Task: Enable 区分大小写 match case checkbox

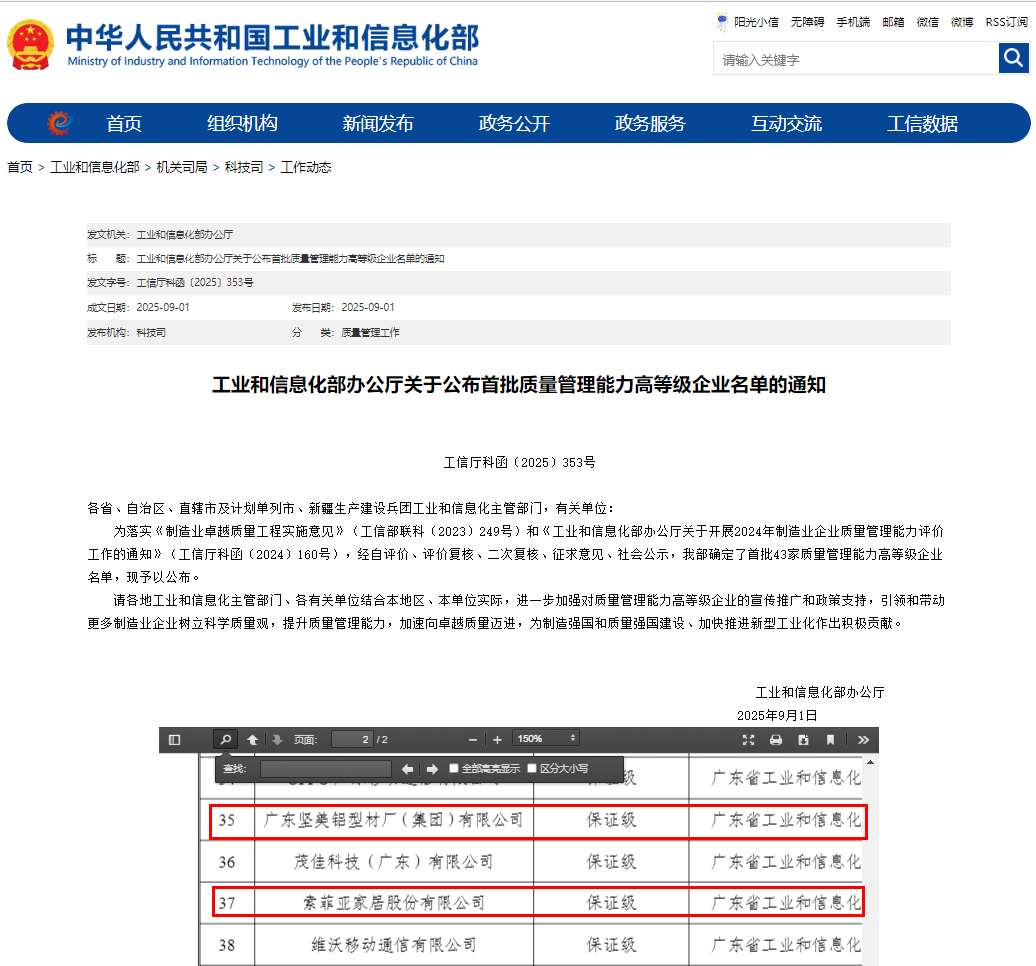Action: click(x=532, y=769)
